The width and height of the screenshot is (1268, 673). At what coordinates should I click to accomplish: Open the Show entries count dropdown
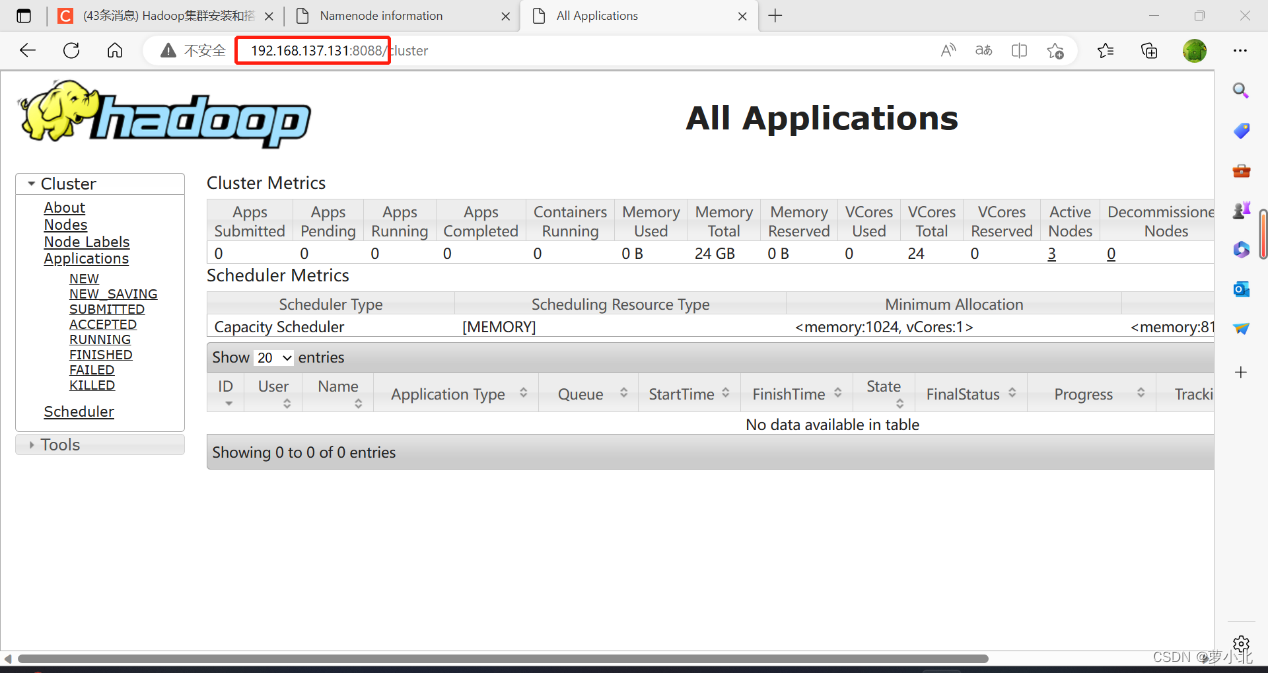pos(274,357)
